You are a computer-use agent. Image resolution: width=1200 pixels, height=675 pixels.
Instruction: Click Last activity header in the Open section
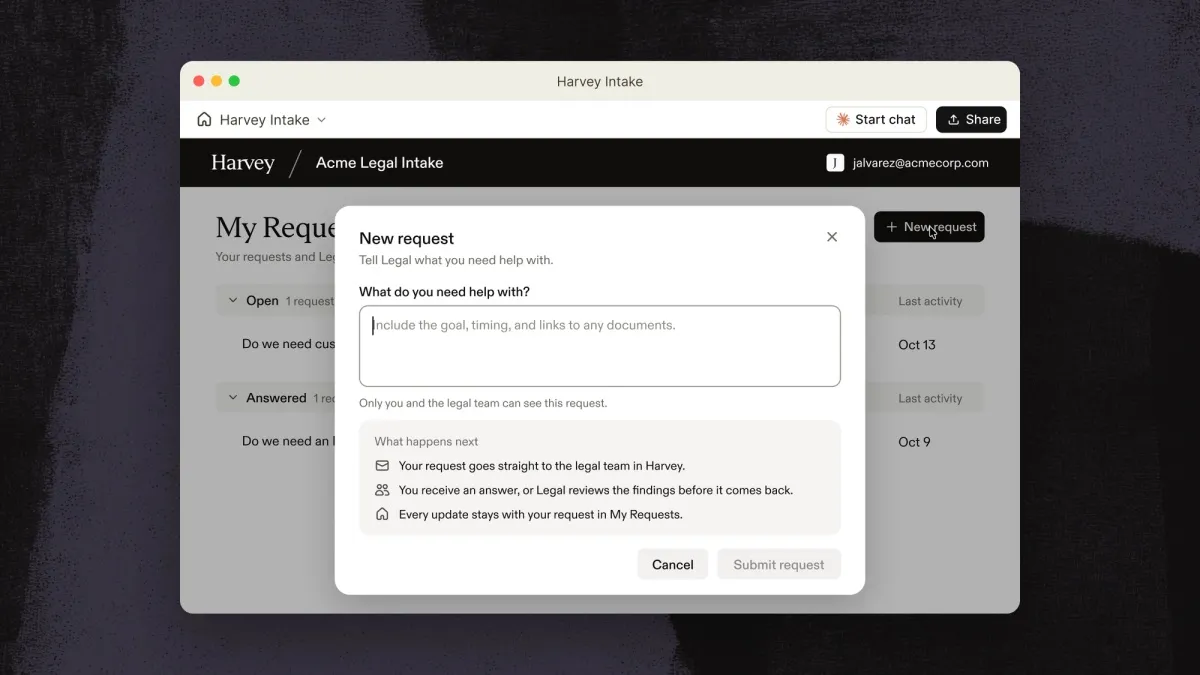point(930,301)
